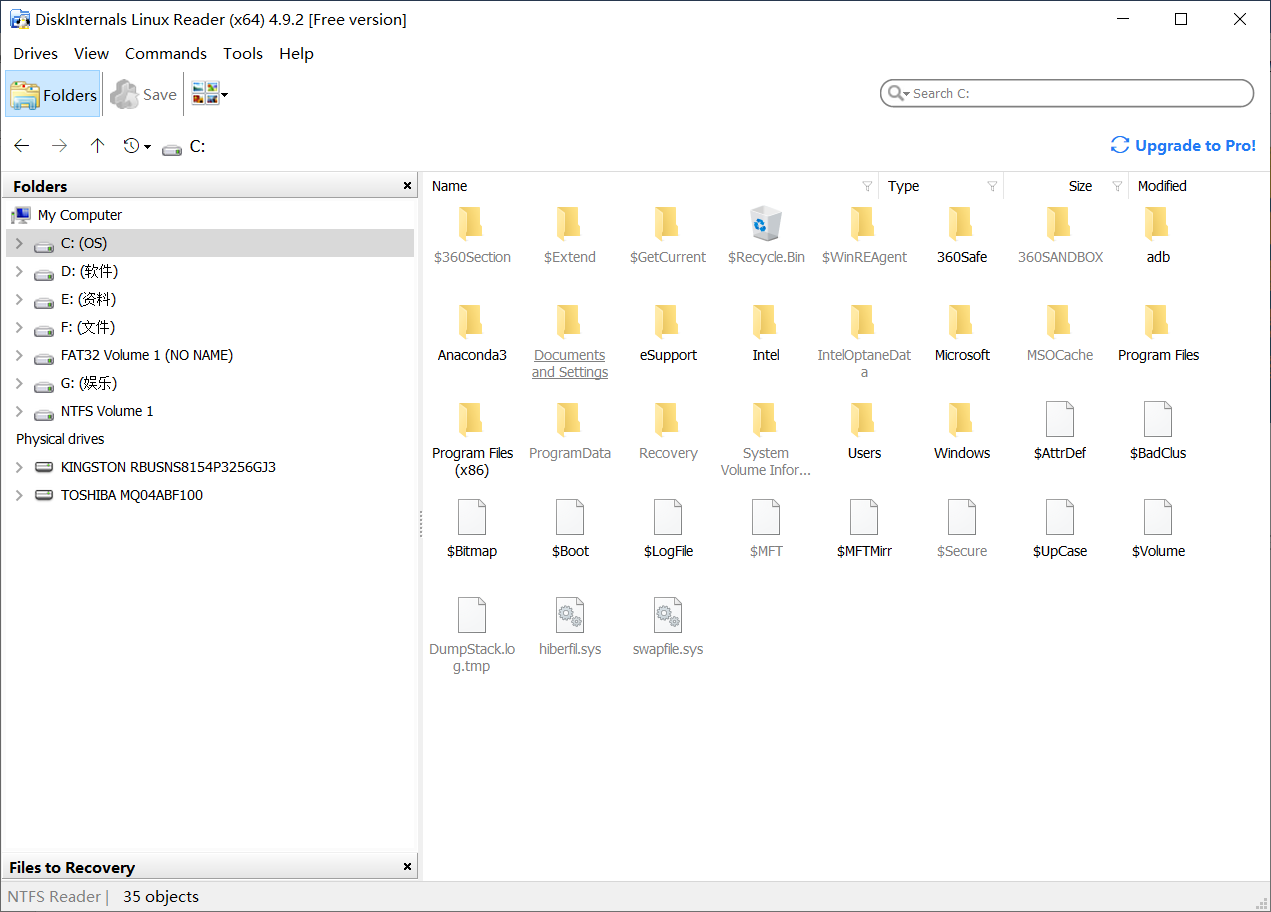Close the Folders panel

point(407,186)
